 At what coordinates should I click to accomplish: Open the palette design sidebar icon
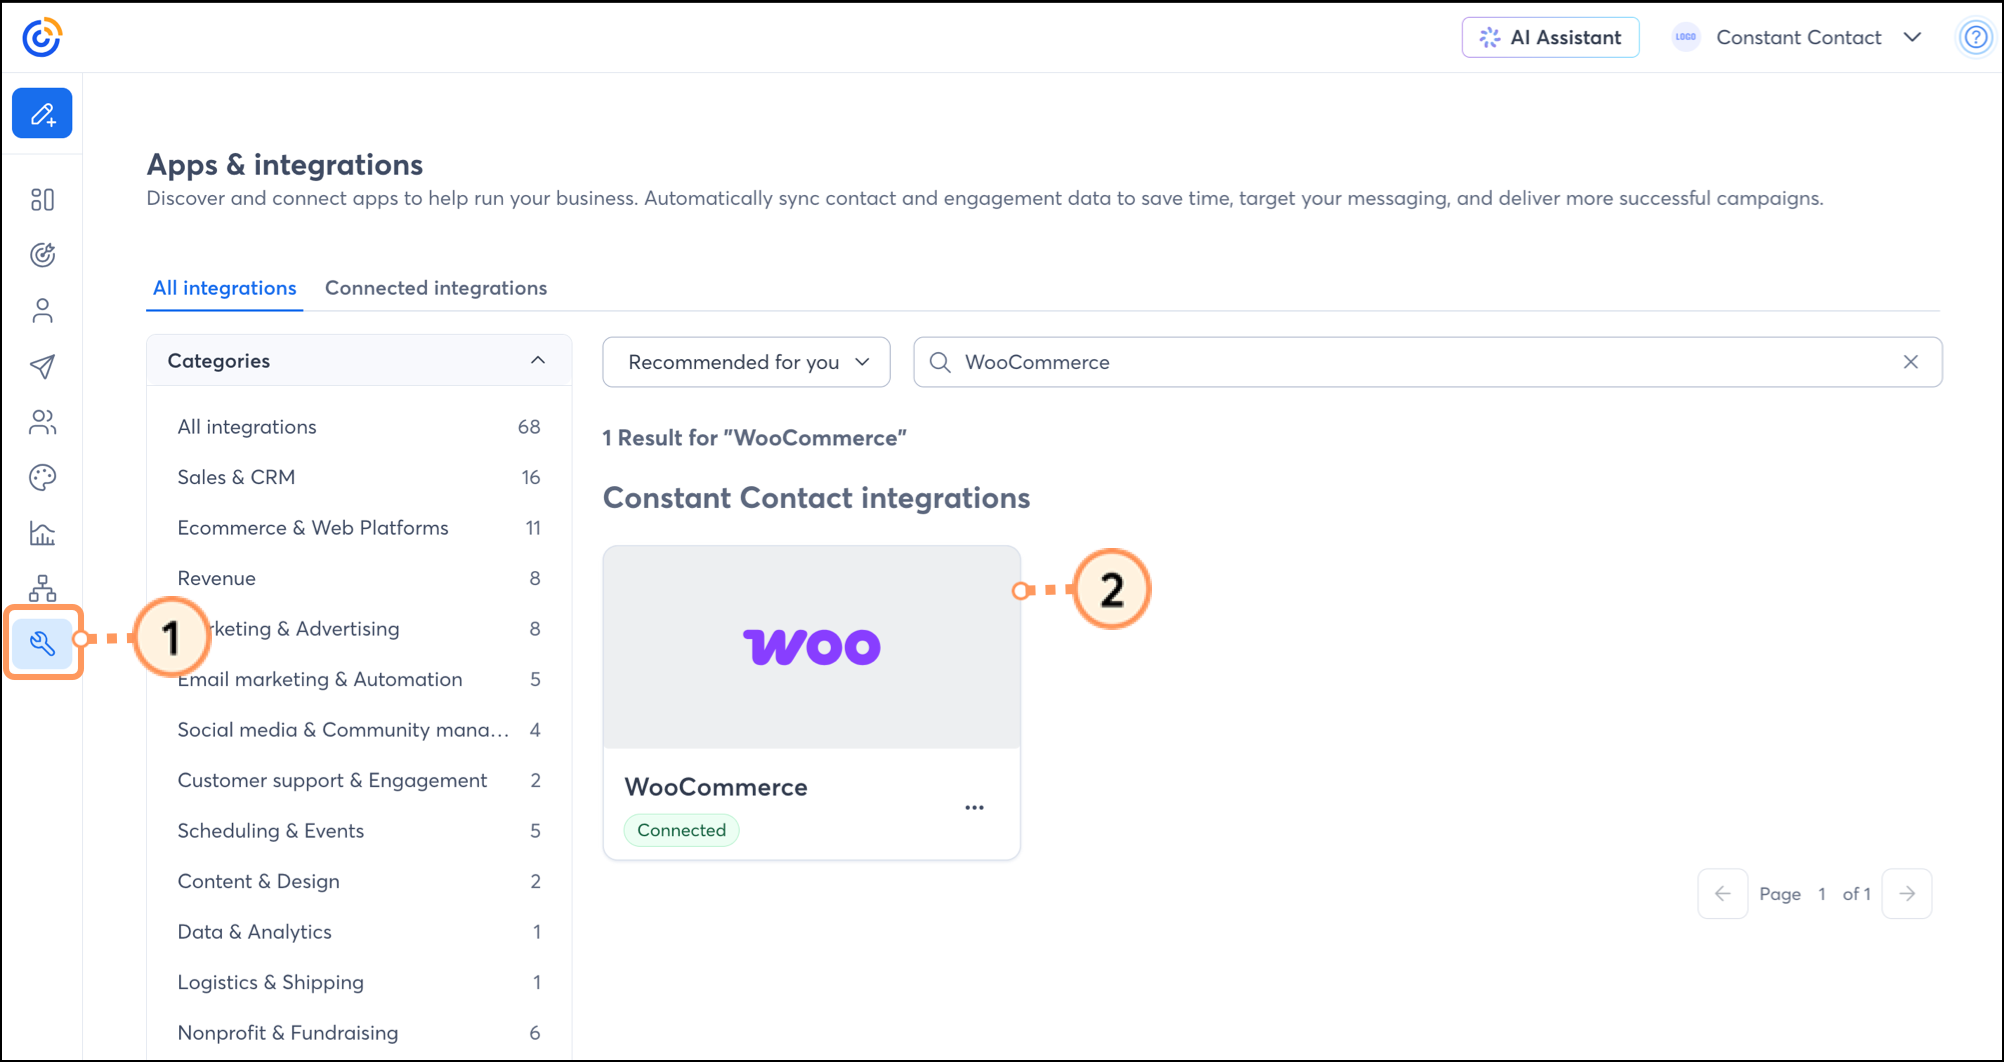[x=42, y=478]
